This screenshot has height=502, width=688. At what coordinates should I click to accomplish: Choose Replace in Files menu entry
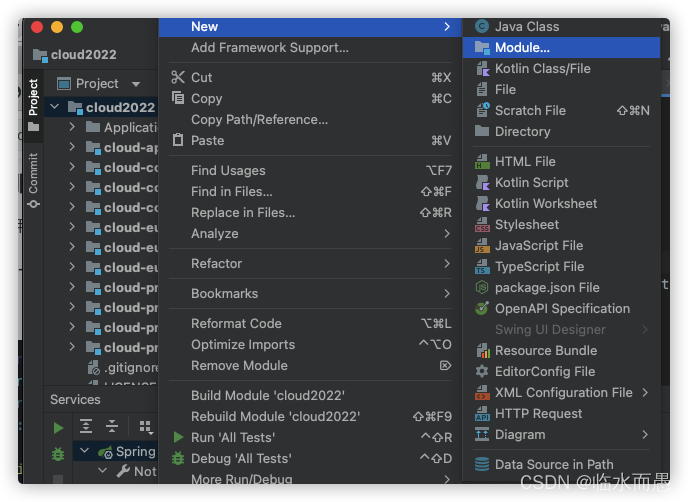(310, 212)
